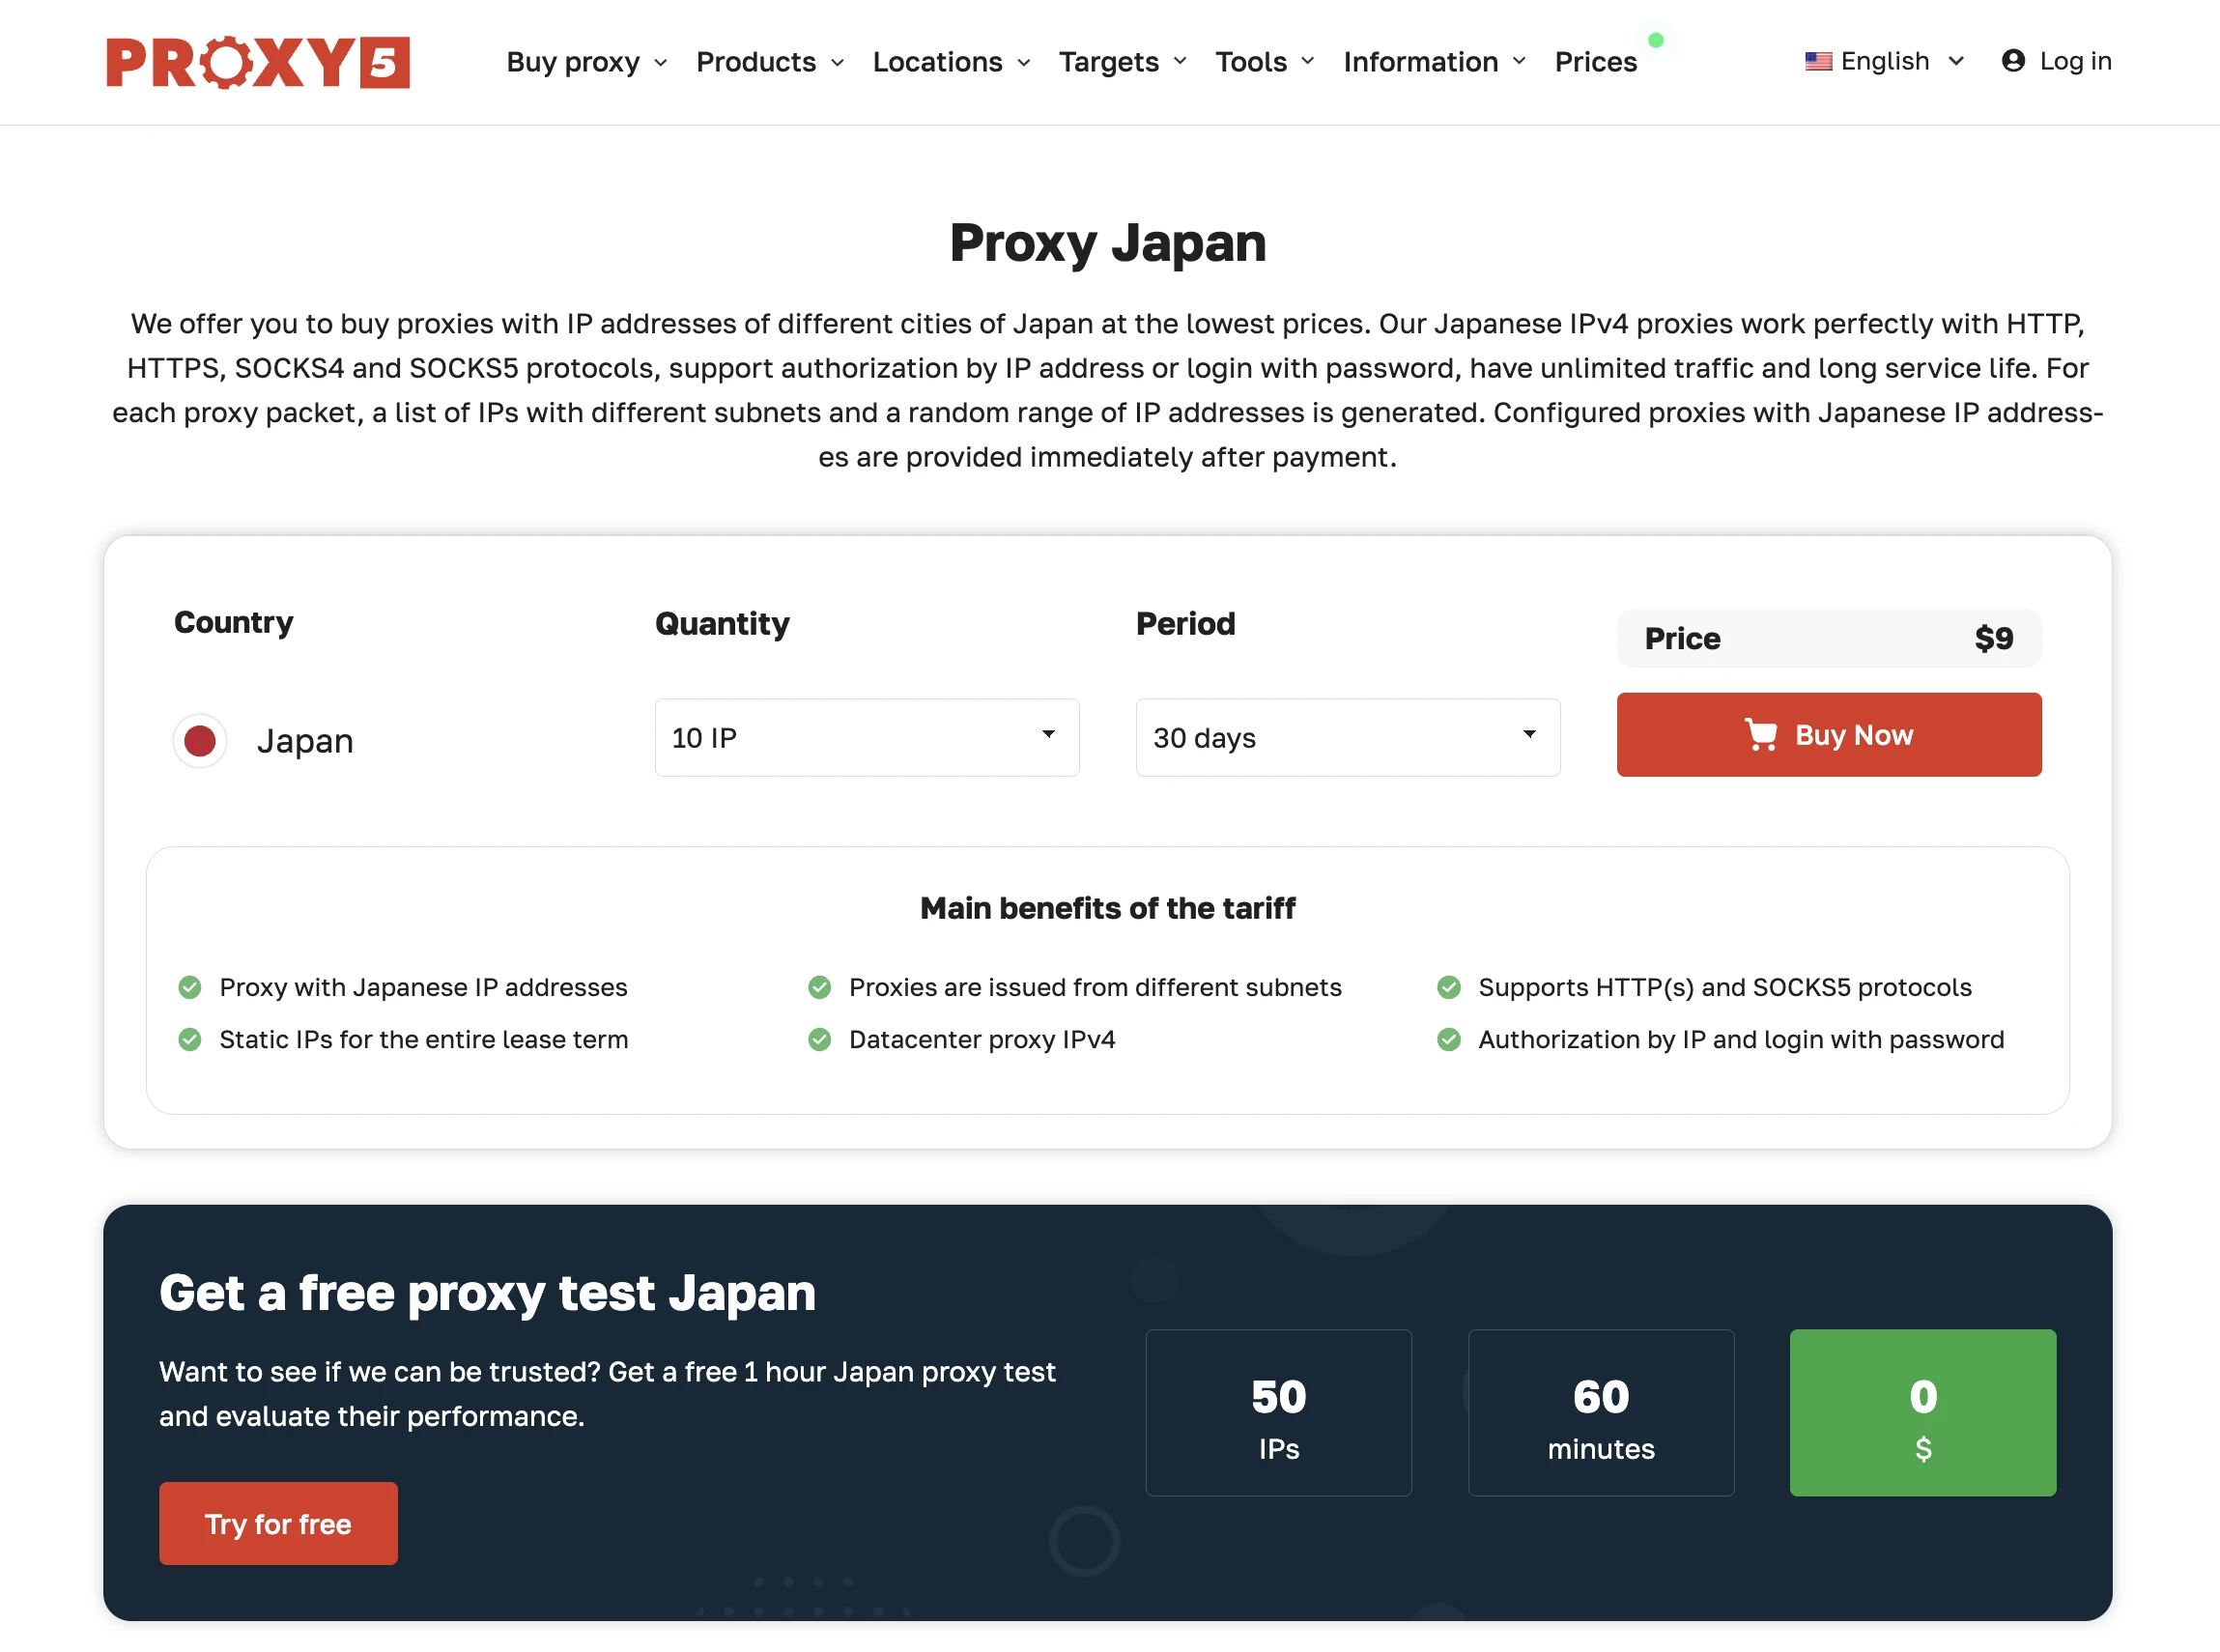Click the green 0 $ tile

1923,1413
